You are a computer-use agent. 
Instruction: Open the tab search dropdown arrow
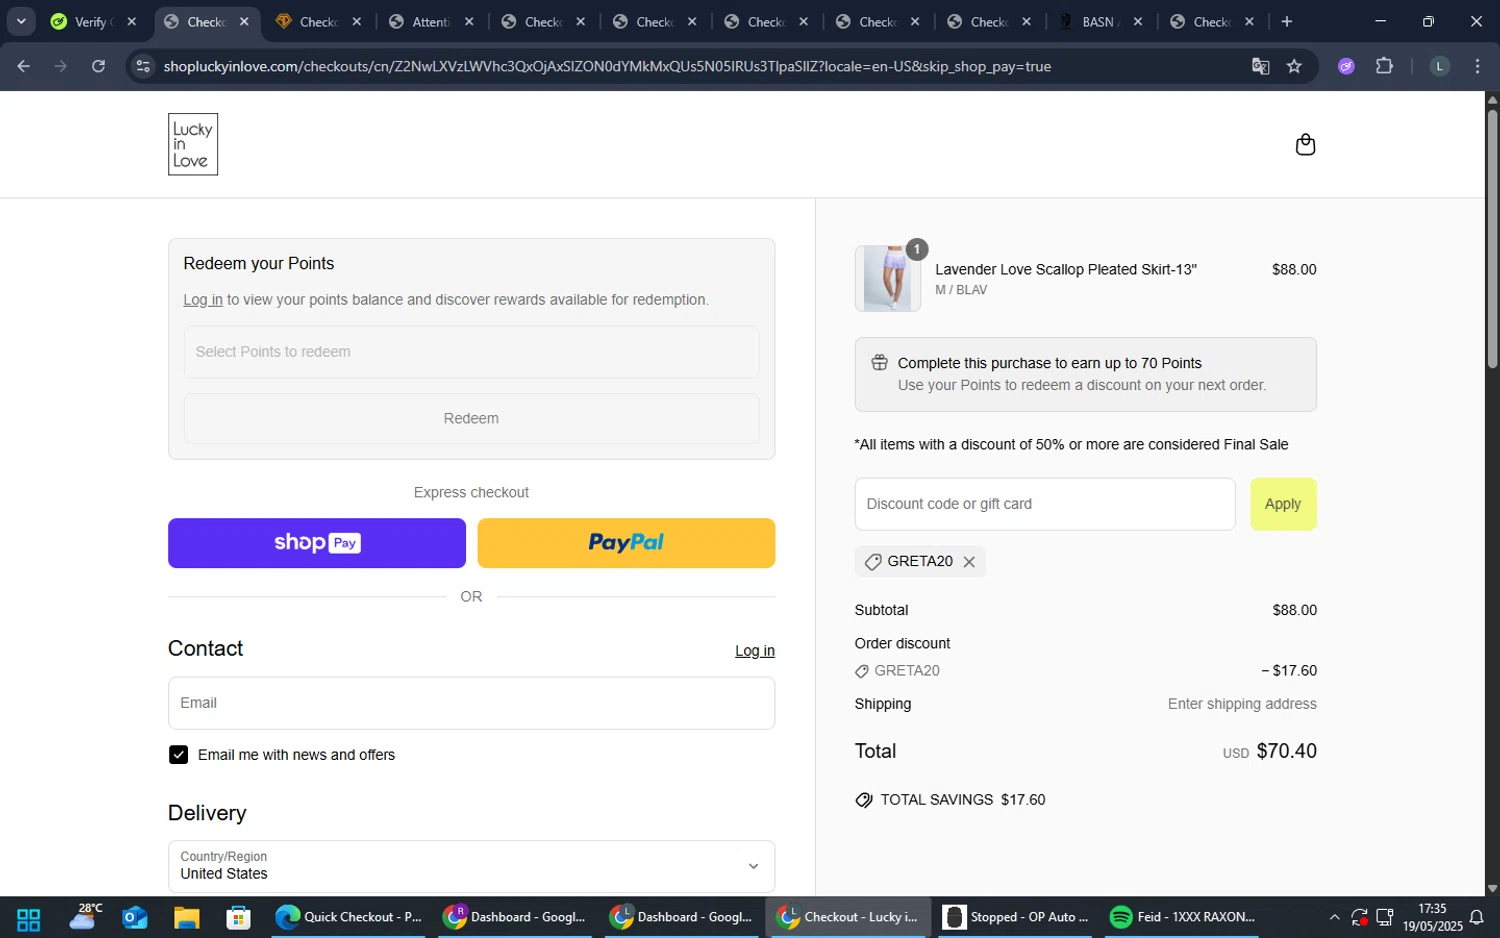[x=21, y=21]
